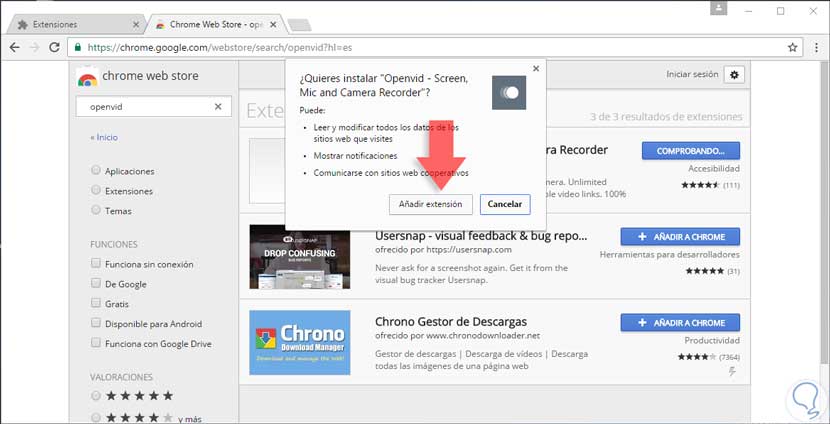This screenshot has width=830, height=424.
Task: Check Funciona sin conexión
Action: coord(96,263)
